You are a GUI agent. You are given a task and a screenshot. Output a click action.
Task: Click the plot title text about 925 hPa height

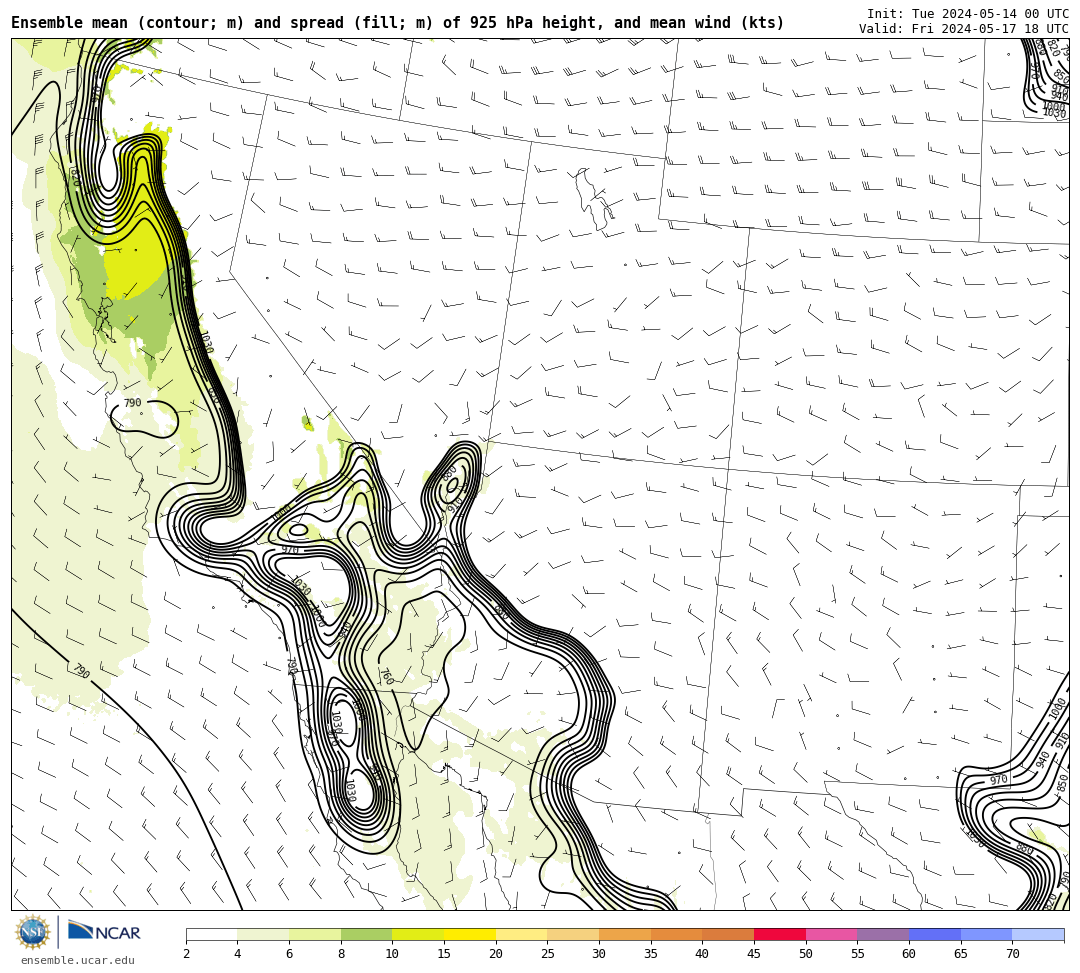click(x=397, y=23)
